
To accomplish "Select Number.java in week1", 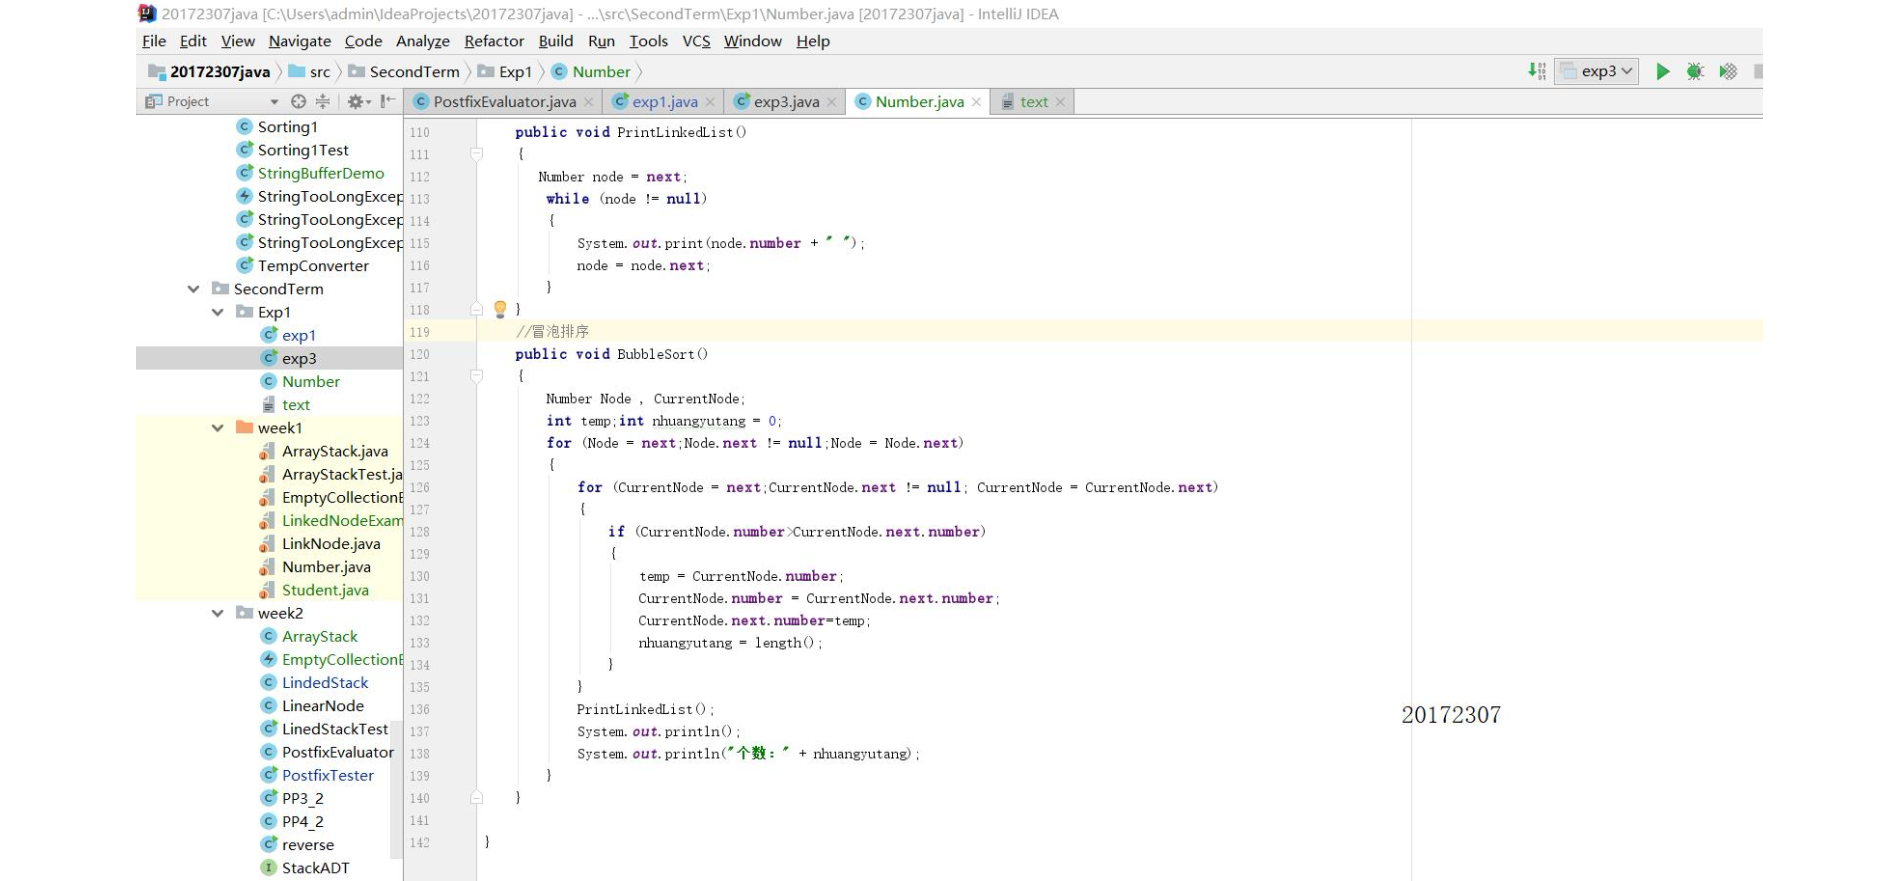I will click(315, 567).
